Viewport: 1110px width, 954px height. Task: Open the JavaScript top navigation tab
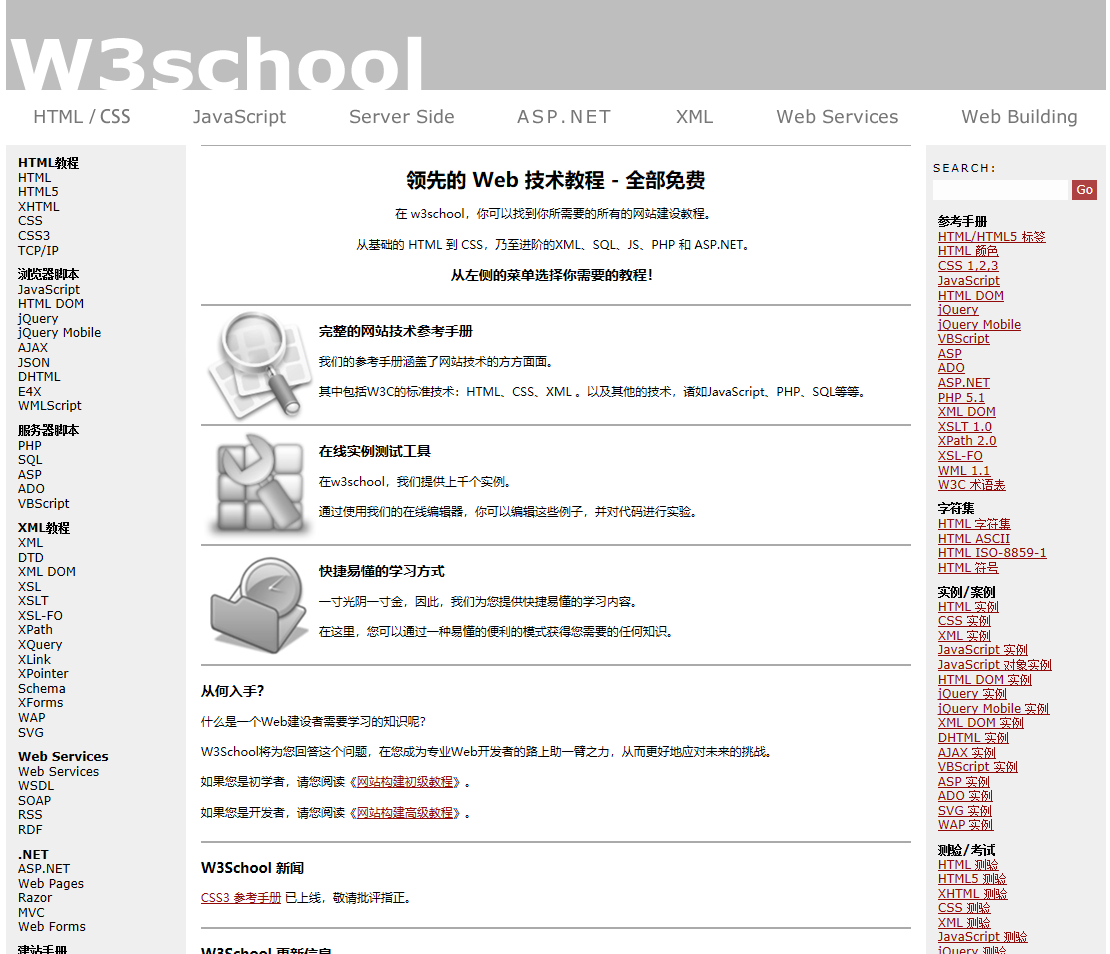(x=239, y=117)
